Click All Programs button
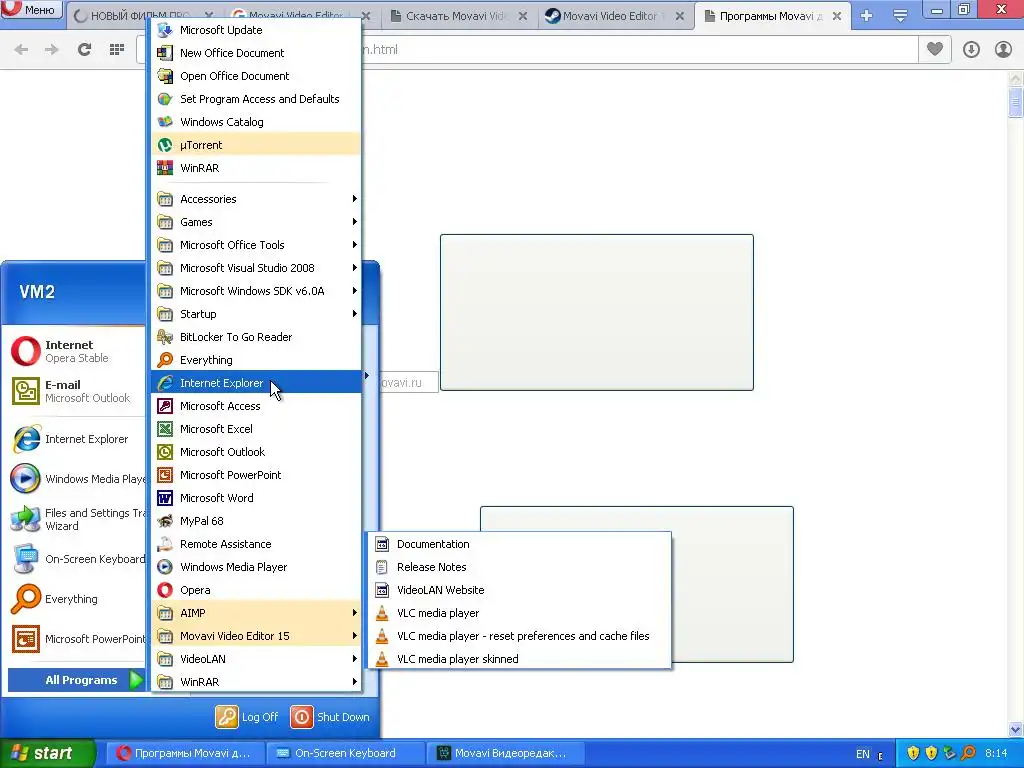Viewport: 1024px width, 768px height. 76,680
